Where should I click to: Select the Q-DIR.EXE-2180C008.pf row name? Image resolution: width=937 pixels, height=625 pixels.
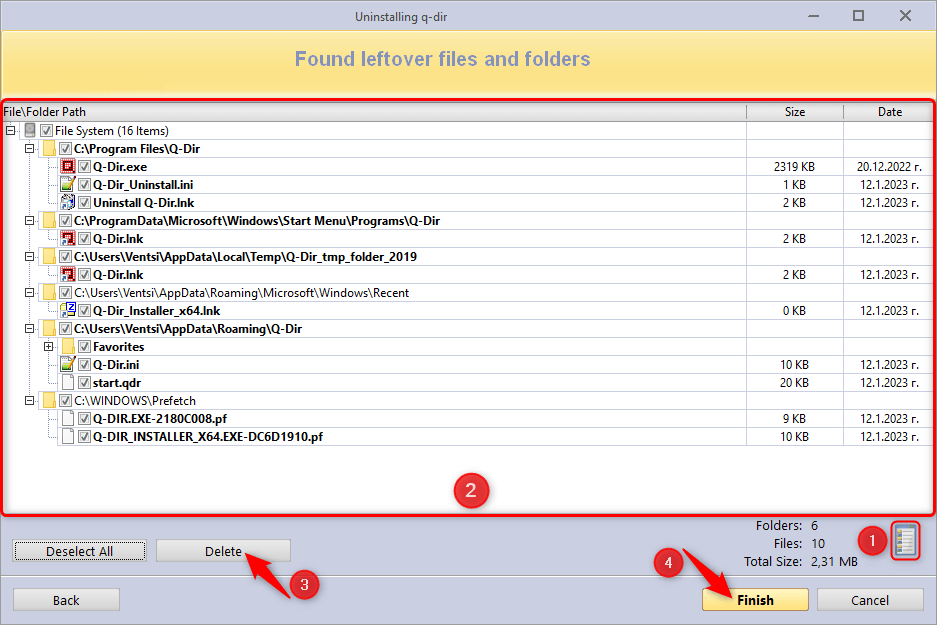(x=160, y=418)
